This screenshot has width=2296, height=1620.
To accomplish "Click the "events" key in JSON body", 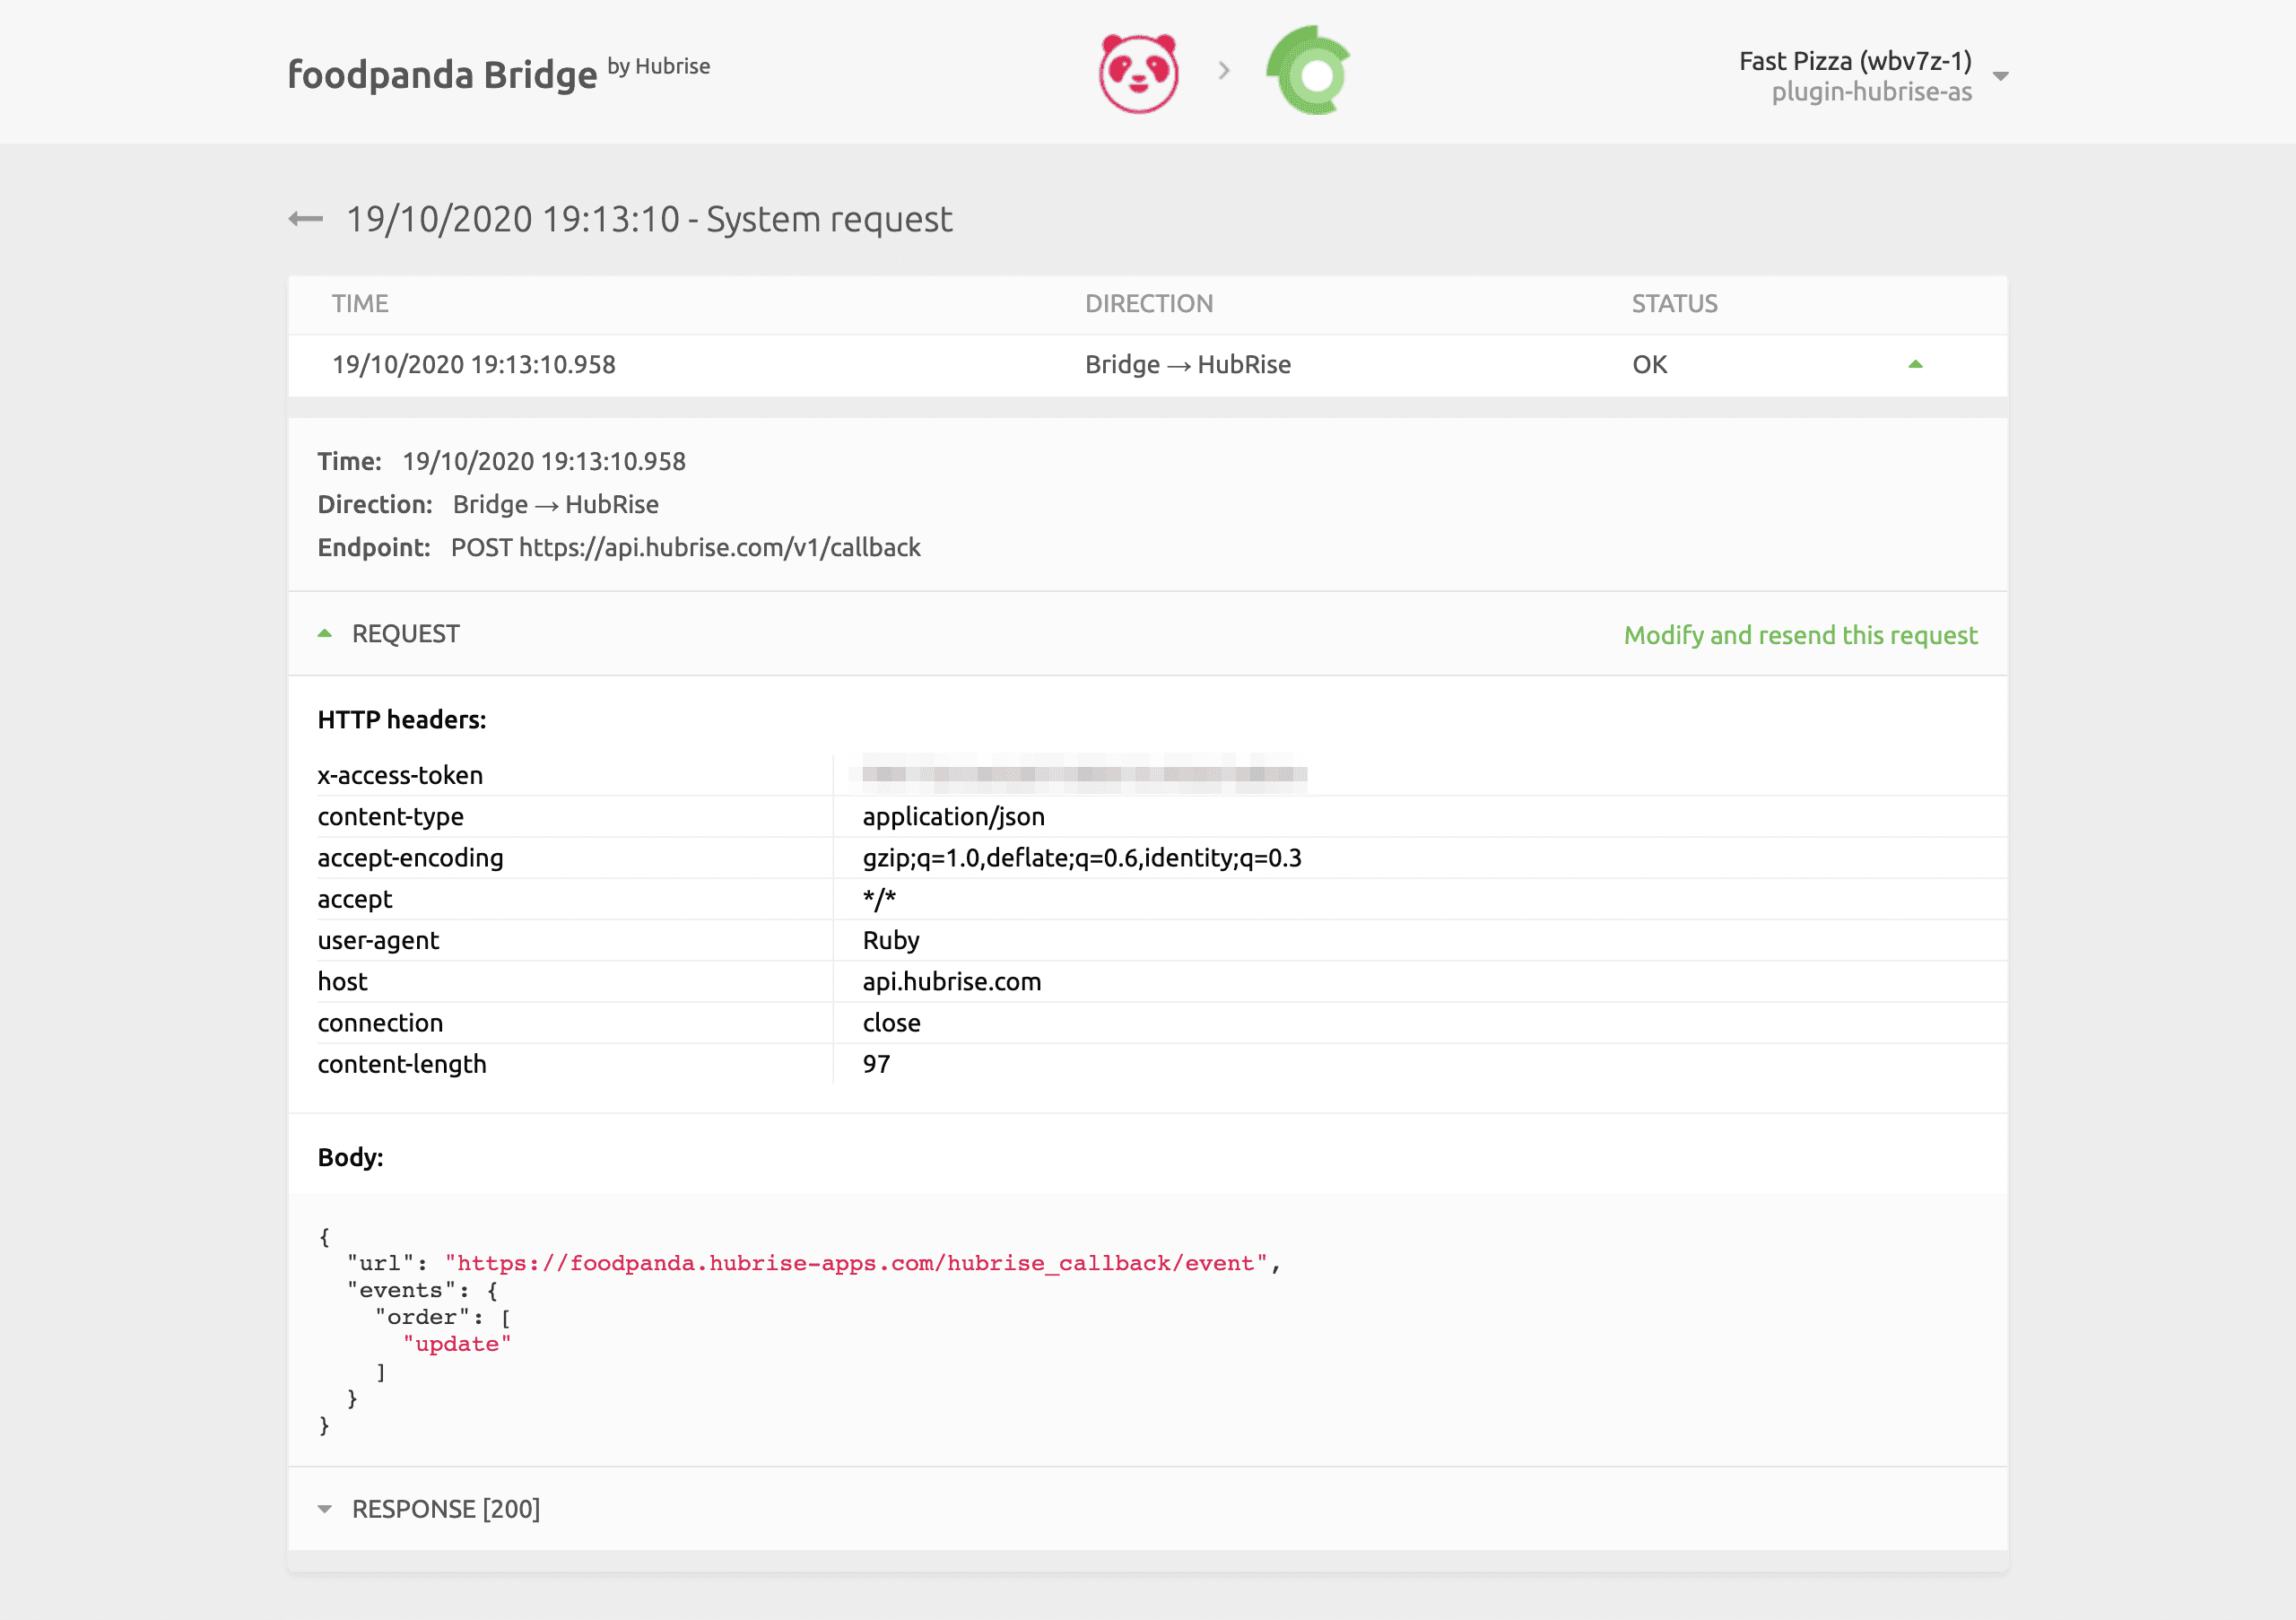I will pos(401,1290).
